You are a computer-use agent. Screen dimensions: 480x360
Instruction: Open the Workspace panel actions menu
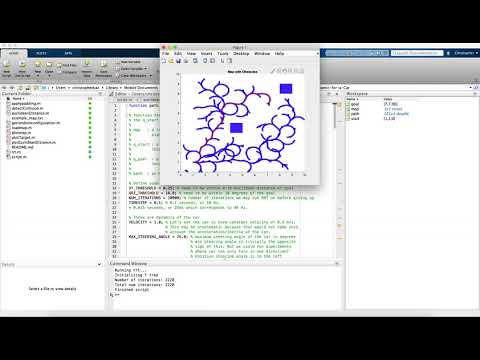(x=475, y=94)
